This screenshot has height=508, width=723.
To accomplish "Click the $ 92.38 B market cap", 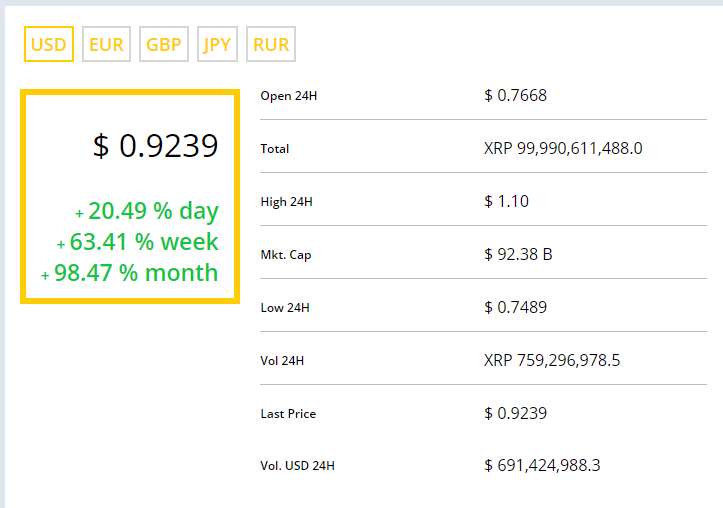I will click(518, 254).
